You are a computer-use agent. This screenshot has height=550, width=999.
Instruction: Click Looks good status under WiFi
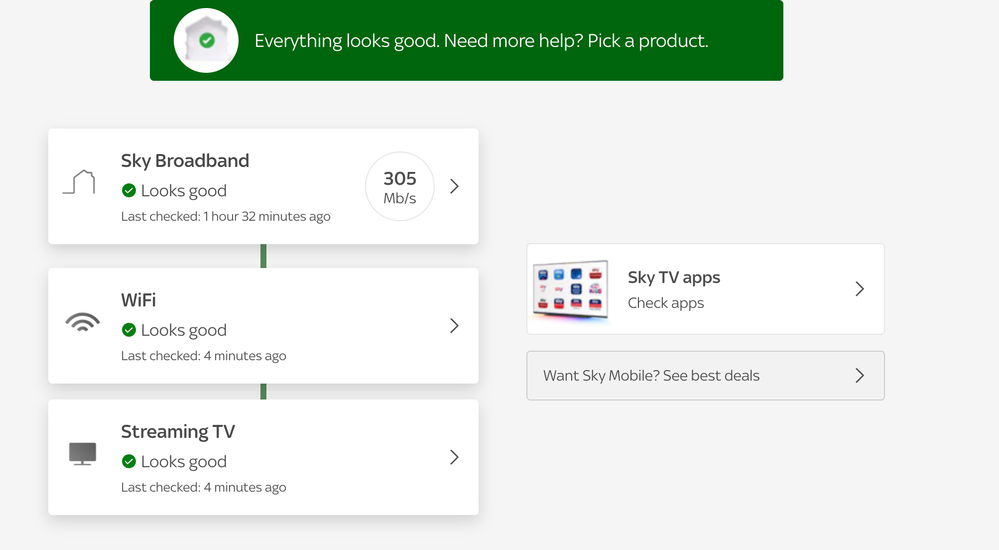click(x=183, y=330)
